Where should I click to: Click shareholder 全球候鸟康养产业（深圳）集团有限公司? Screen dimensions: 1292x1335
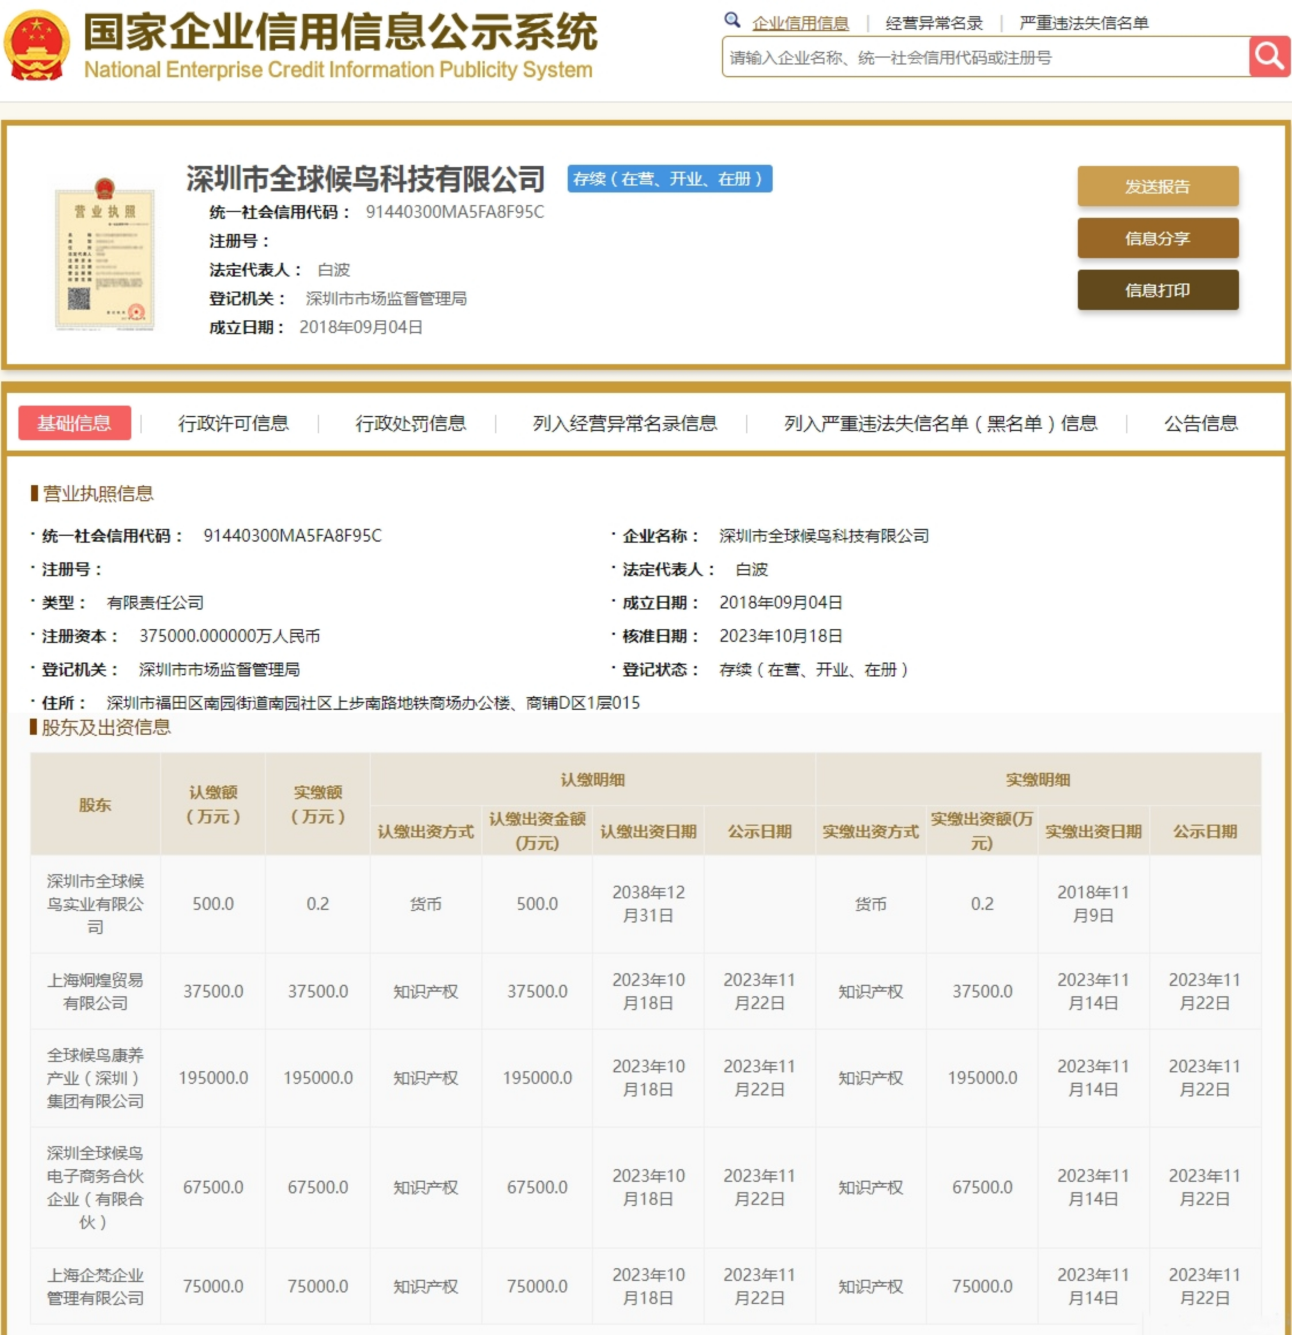(95, 1078)
